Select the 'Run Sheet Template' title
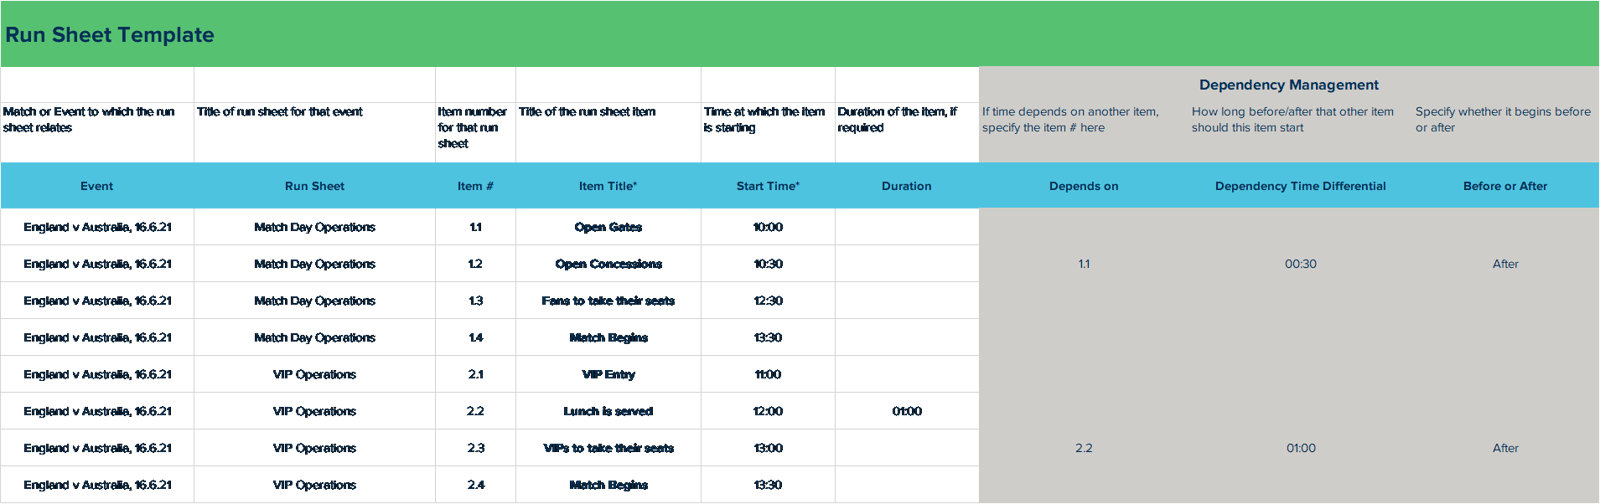Image resolution: width=1600 pixels, height=504 pixels. (x=110, y=35)
